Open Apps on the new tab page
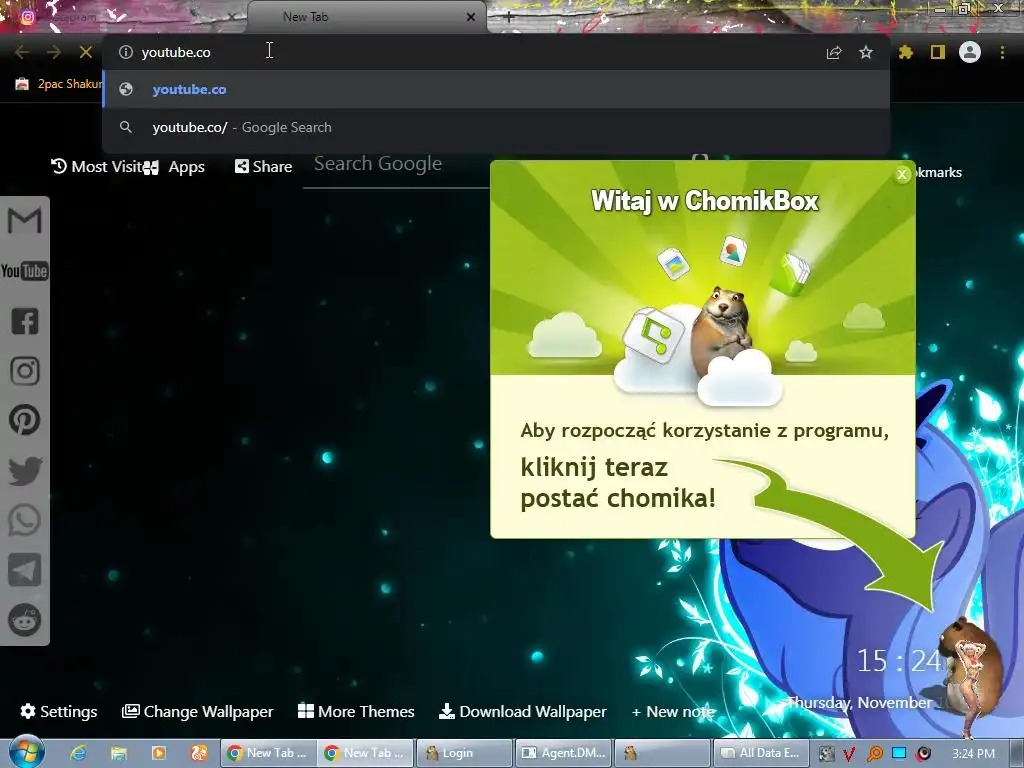 [x=174, y=167]
